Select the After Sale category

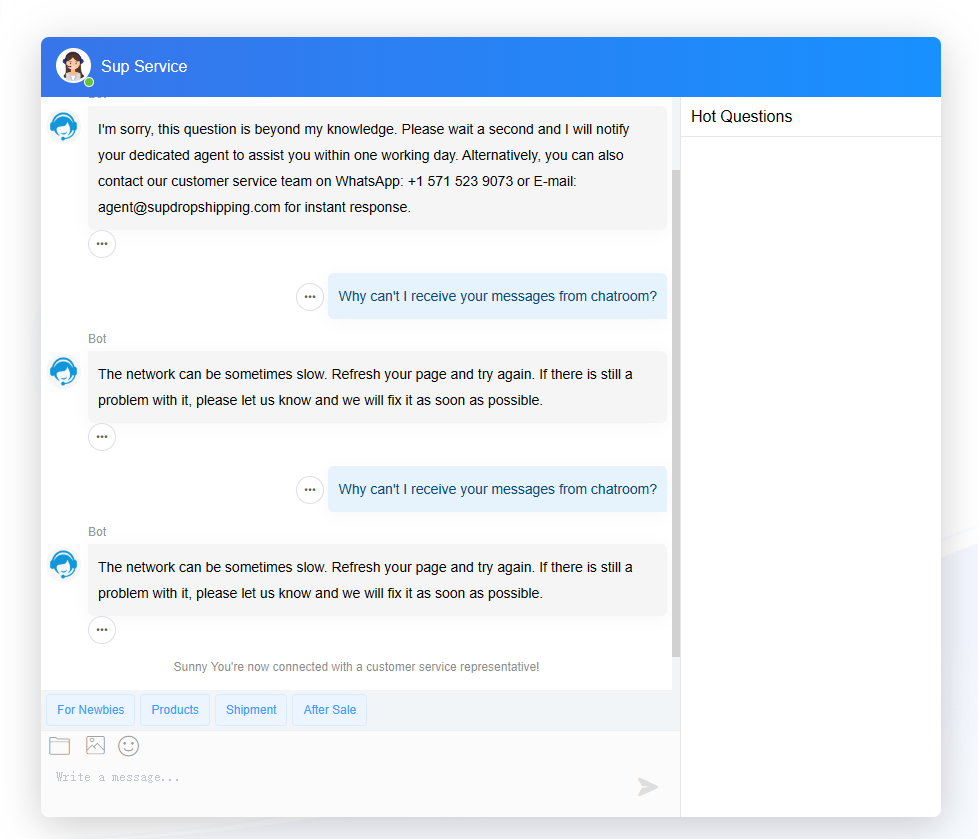coord(329,710)
